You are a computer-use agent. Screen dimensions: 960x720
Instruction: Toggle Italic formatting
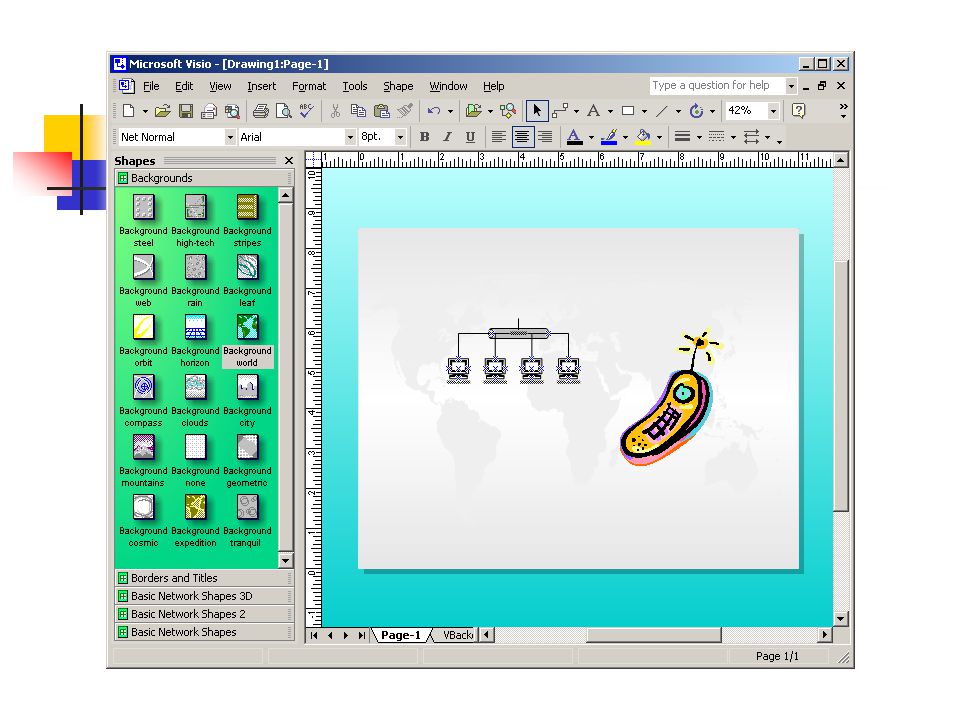[447, 137]
